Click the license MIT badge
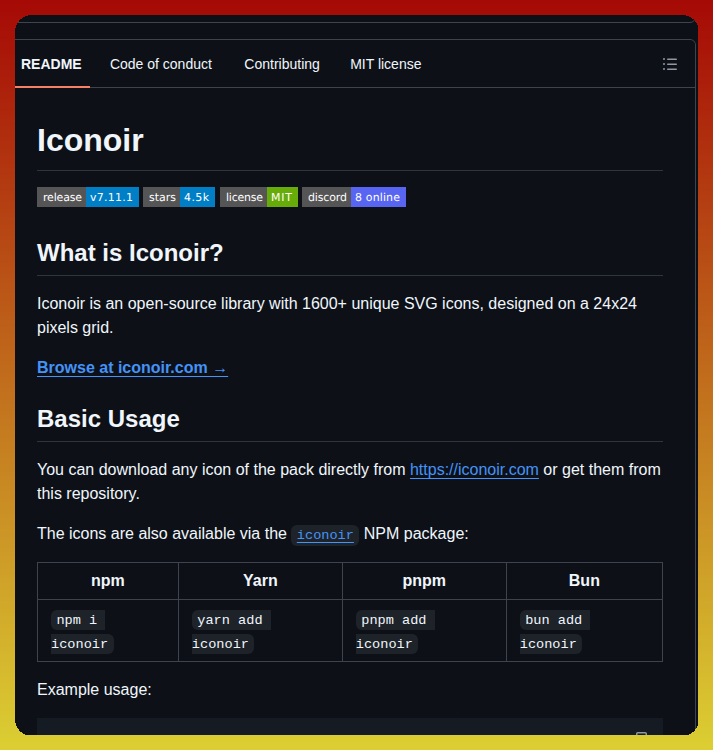This screenshot has width=713, height=750. pos(259,197)
